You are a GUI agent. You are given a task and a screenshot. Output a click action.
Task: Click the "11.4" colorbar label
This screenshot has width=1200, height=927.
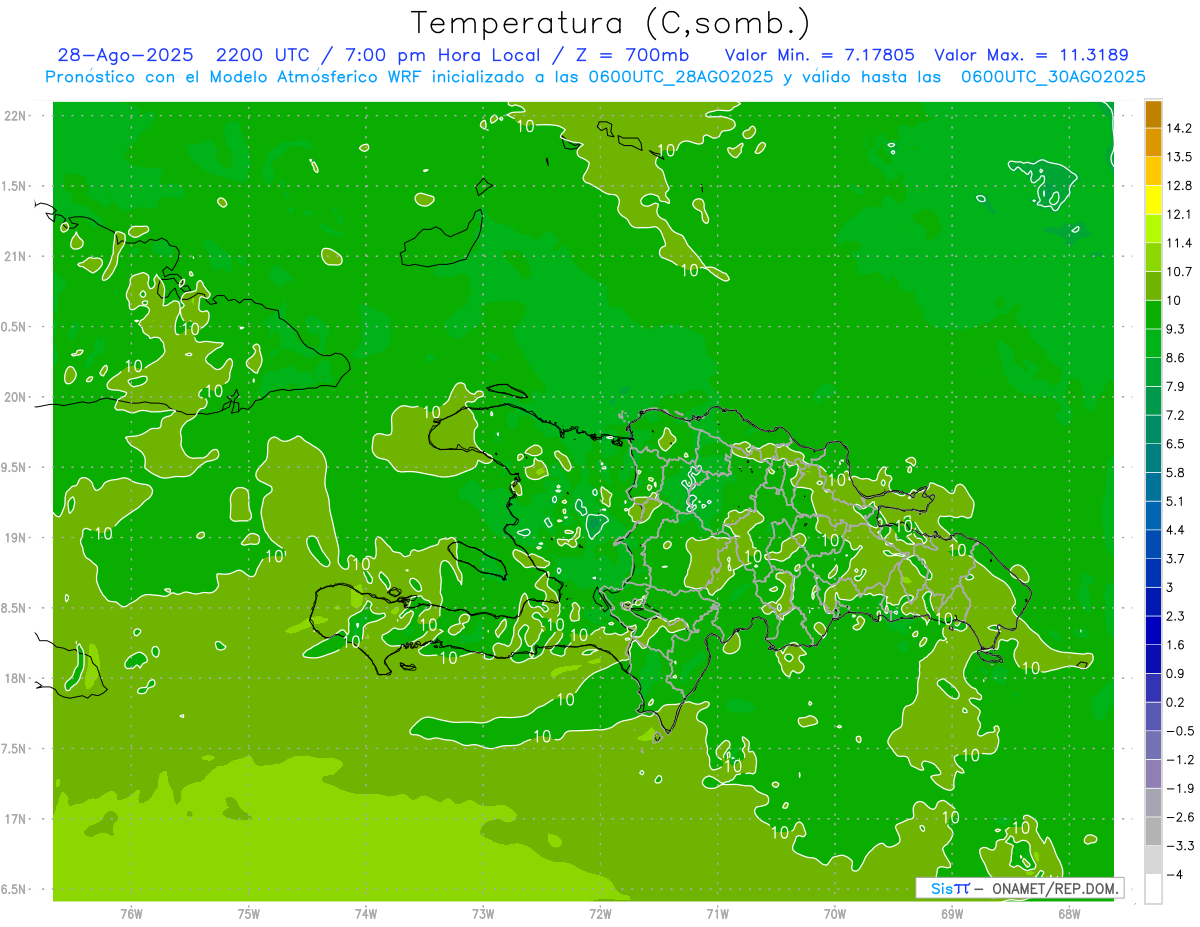[x=1179, y=243]
